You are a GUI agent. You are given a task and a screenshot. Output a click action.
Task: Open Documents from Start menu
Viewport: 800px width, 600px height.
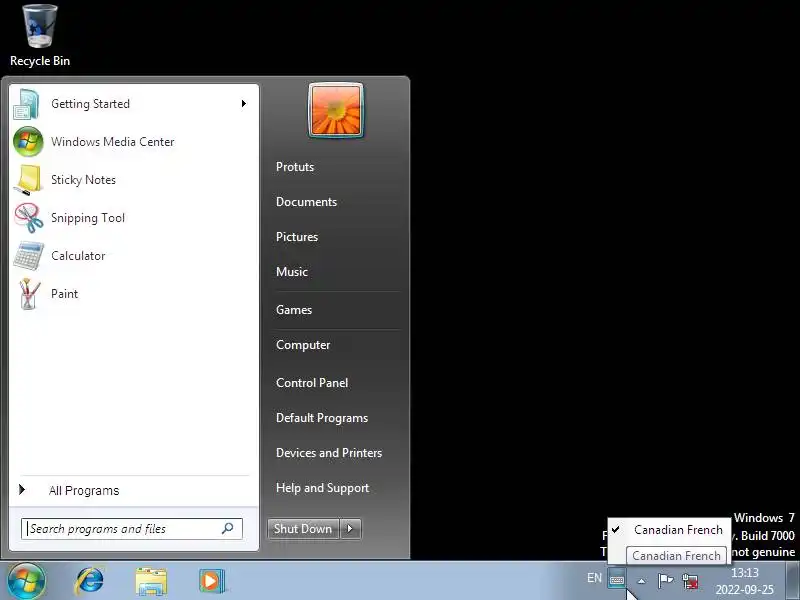pos(306,202)
